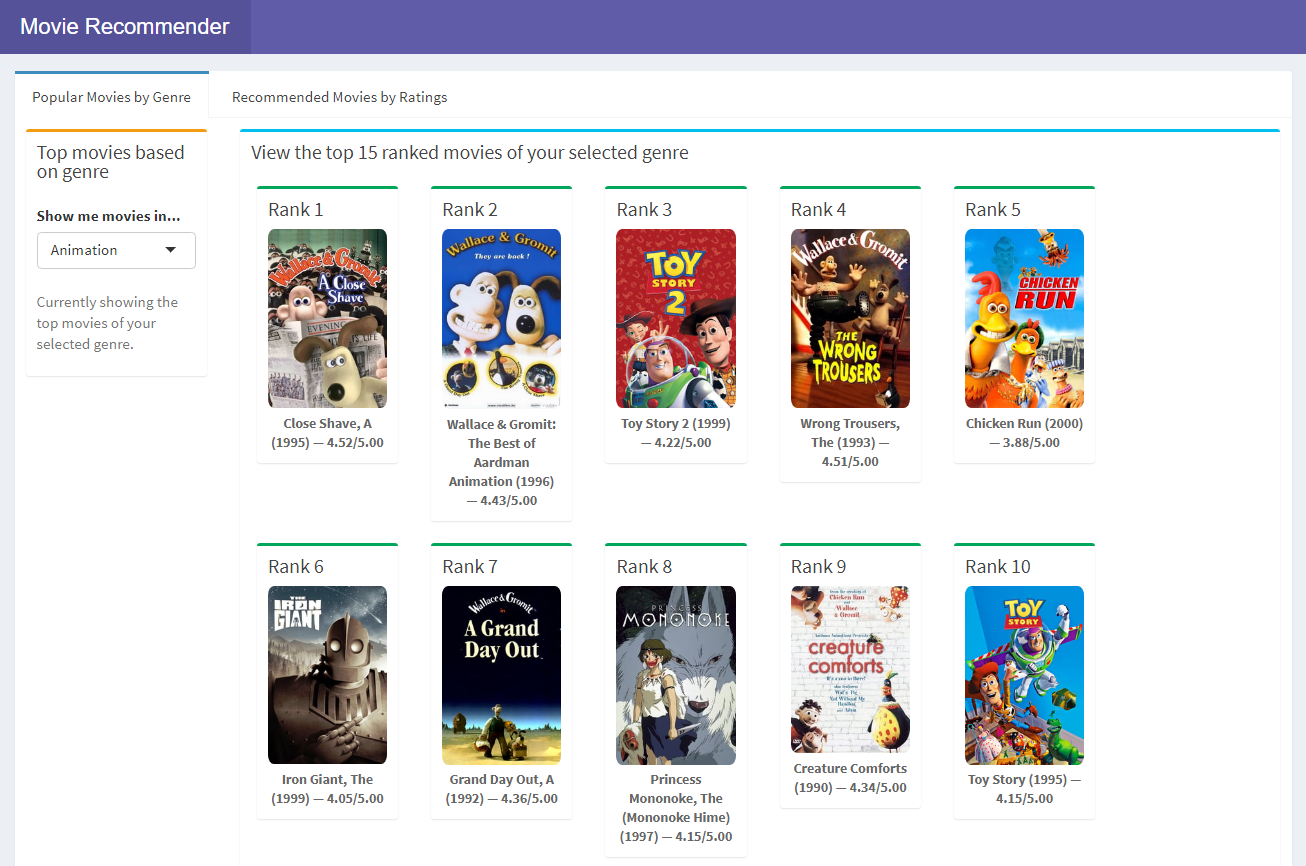Click The Iron Giant poster

click(328, 675)
